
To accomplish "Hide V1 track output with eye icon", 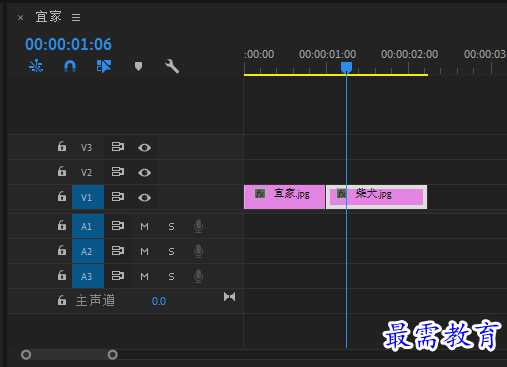I will (x=144, y=198).
